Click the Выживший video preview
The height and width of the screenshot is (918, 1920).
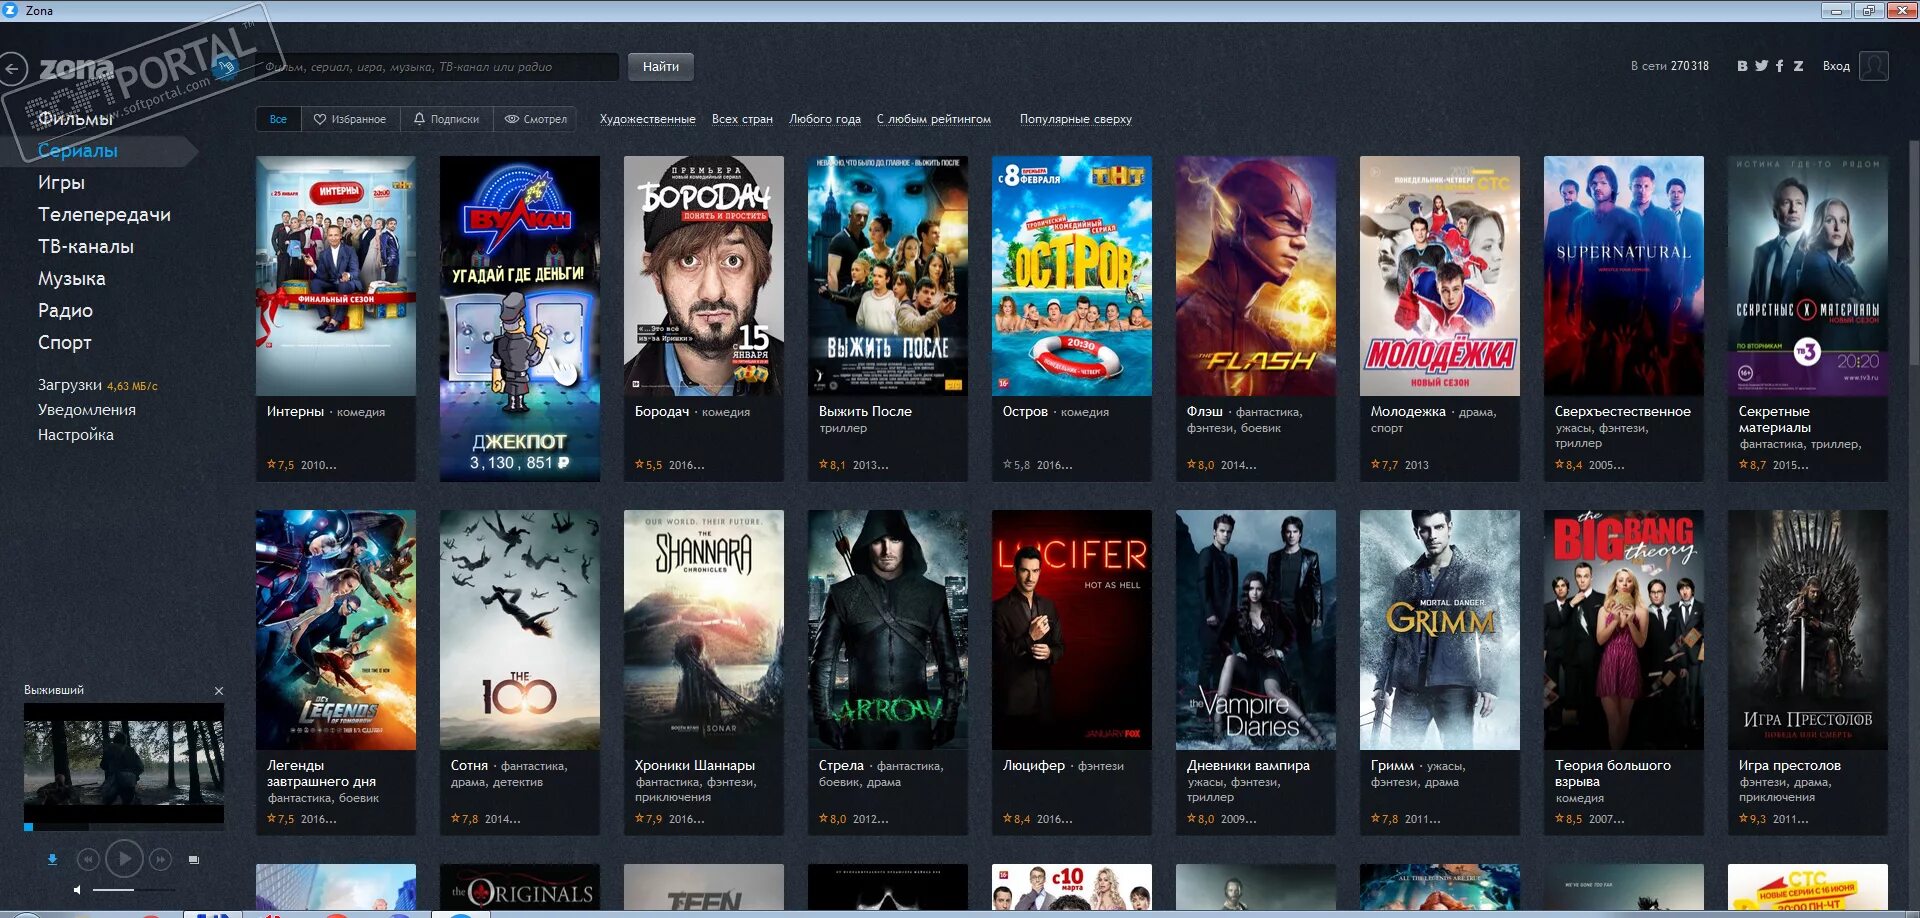coord(124,763)
